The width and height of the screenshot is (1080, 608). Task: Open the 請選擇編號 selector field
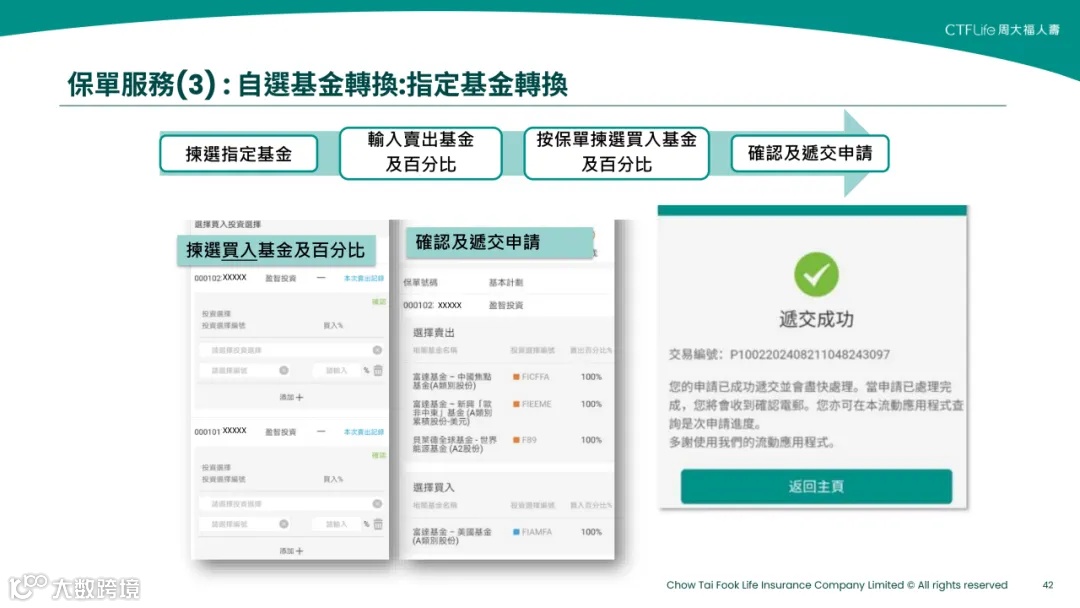coord(238,369)
